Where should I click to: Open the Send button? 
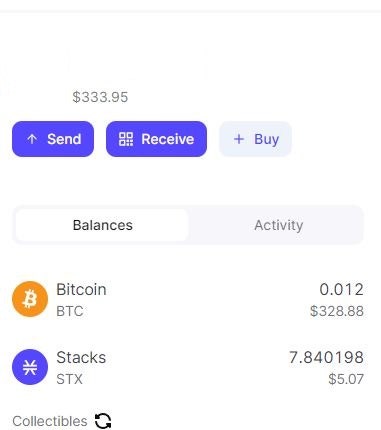[53, 139]
